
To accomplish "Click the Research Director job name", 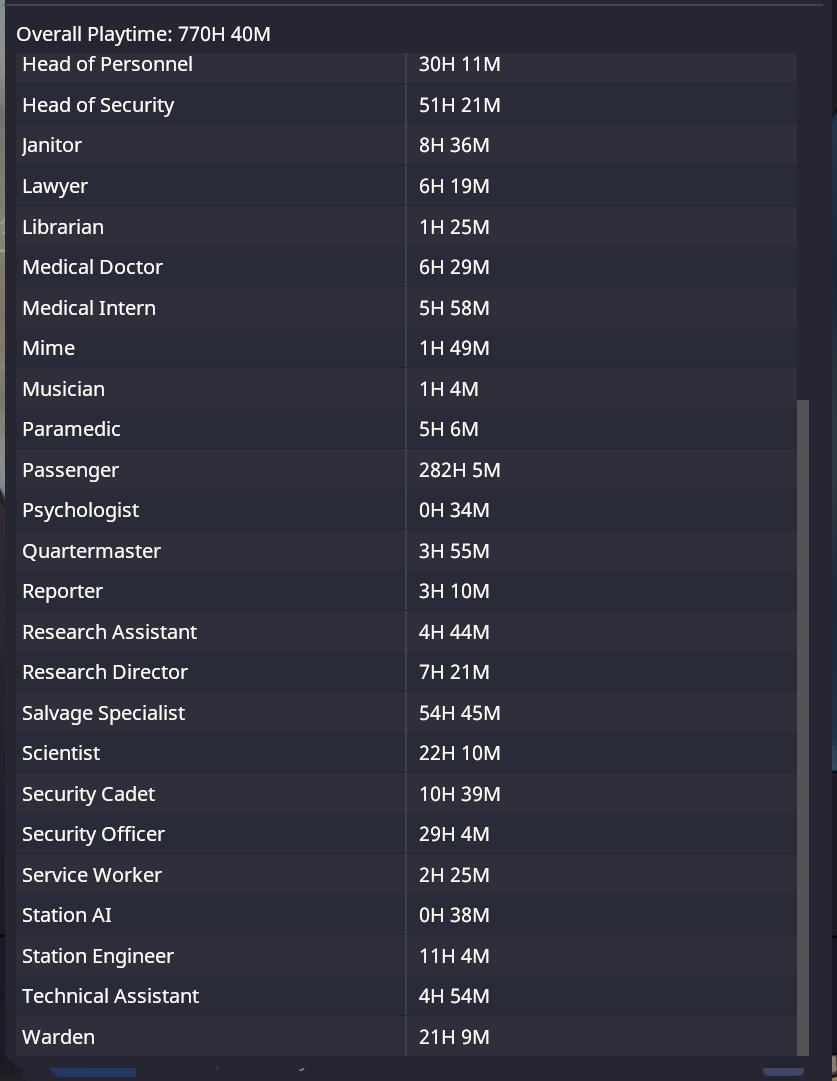I will coord(105,672).
